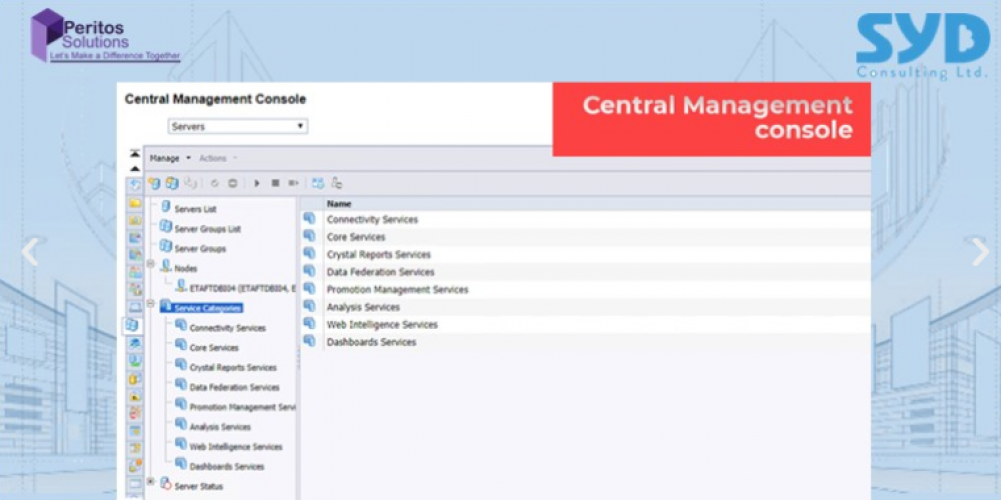This screenshot has height=500, width=1001.
Task: Select Data Federation Services in the left tree
Action: coord(234,388)
